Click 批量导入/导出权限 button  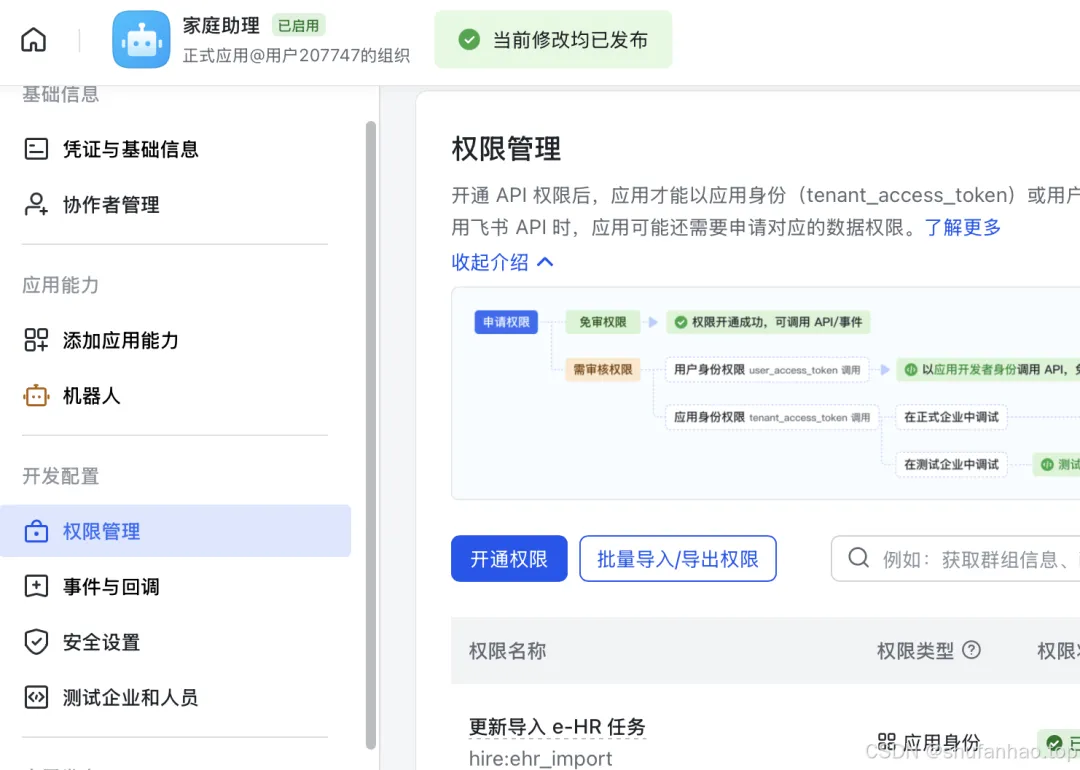point(678,559)
